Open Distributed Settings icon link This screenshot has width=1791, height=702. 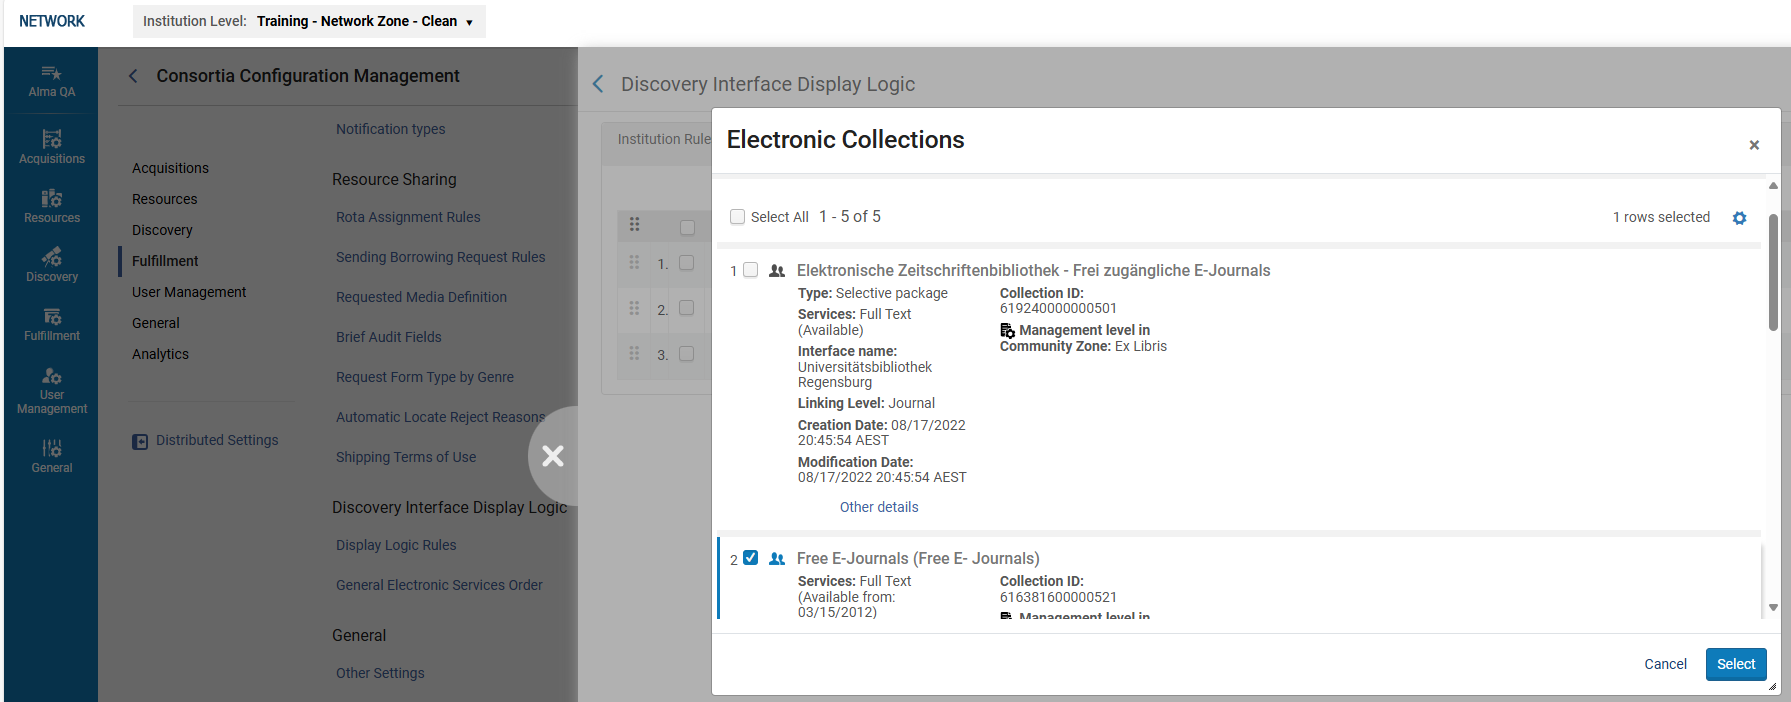click(140, 441)
